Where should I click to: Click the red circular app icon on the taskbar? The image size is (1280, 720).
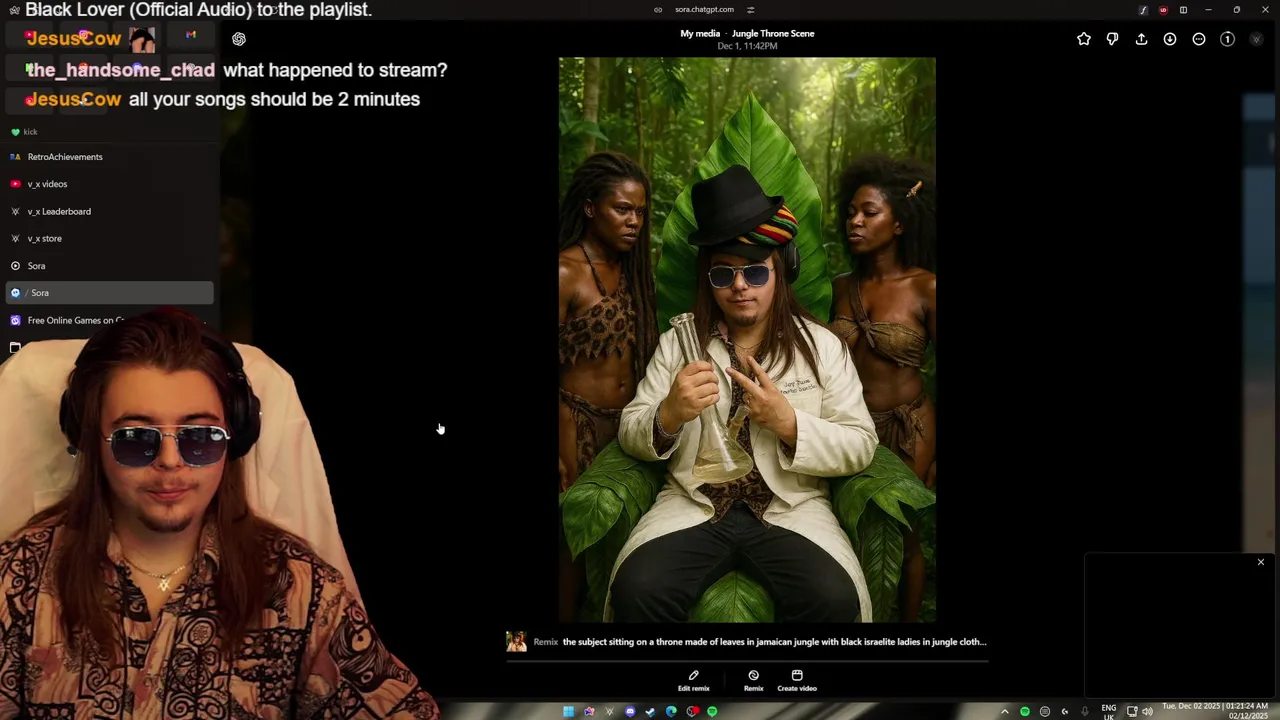pos(692,711)
